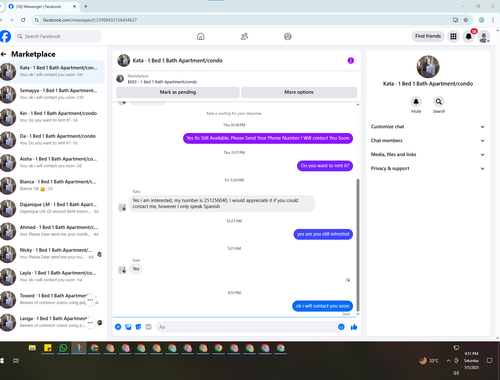Choose a sticker icon in composer
The height and width of the screenshot is (380, 500).
point(138,327)
